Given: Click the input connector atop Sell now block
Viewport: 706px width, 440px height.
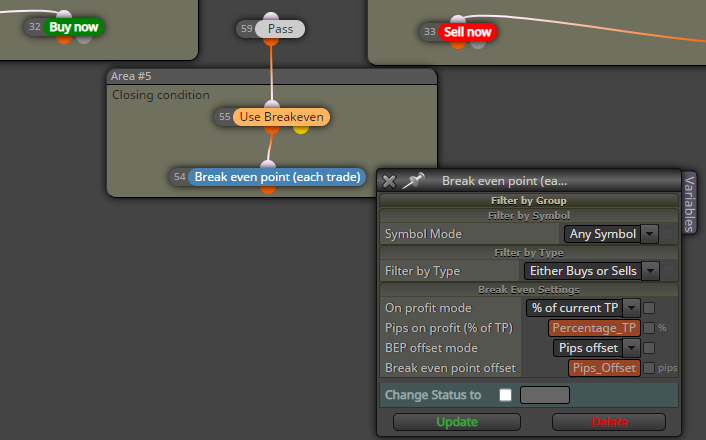Looking at the screenshot, I should pyautogui.click(x=458, y=20).
